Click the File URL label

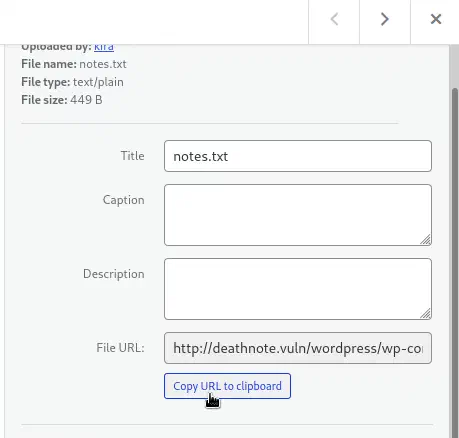click(120, 348)
